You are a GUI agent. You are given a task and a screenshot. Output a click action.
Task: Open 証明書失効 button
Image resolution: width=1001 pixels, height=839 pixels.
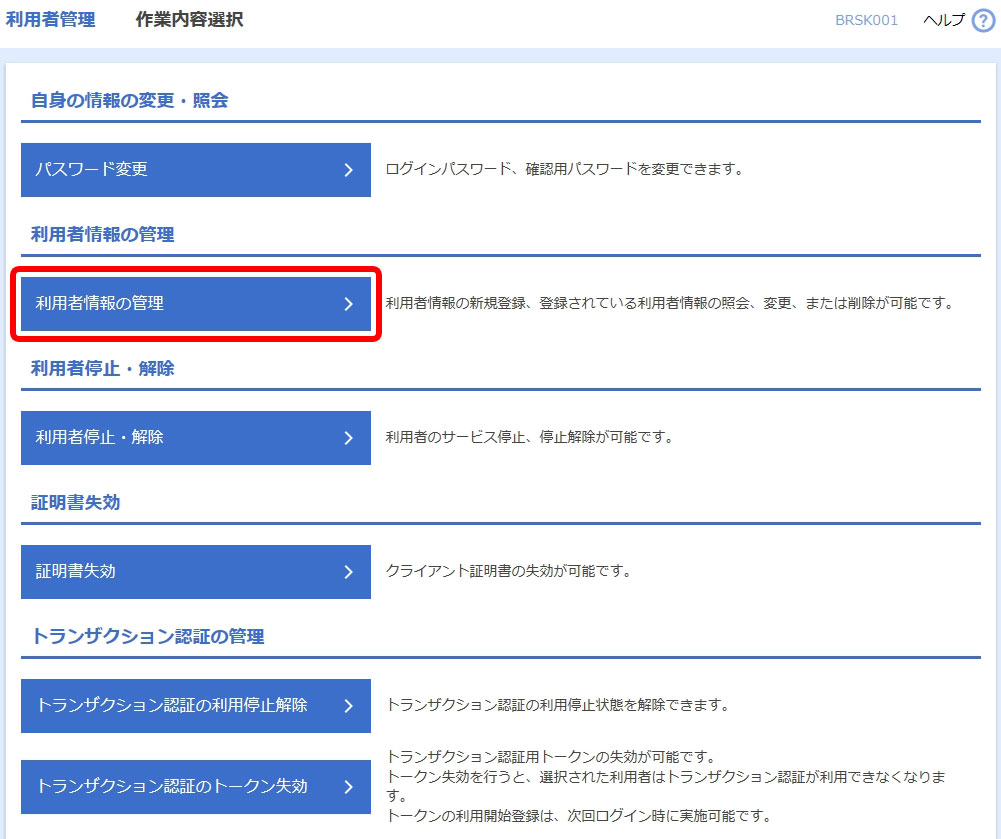[x=196, y=572]
